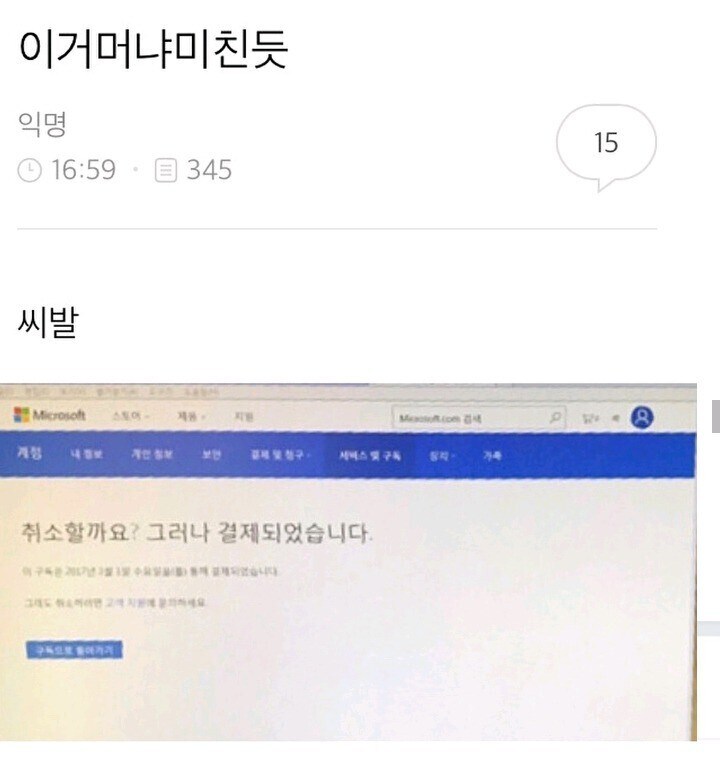Image resolution: width=720 pixels, height=777 pixels.
Task: Click the Microsoft.com 검색 search field
Action: [478, 418]
